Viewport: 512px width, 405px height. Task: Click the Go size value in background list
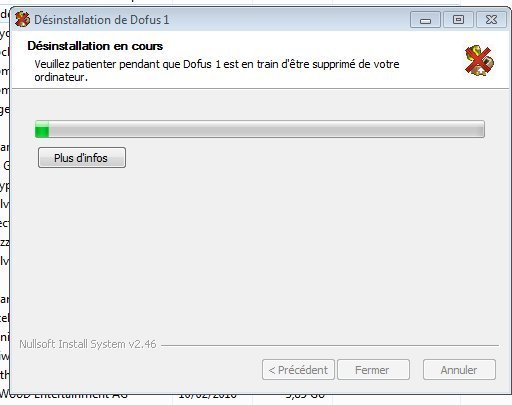tap(305, 397)
